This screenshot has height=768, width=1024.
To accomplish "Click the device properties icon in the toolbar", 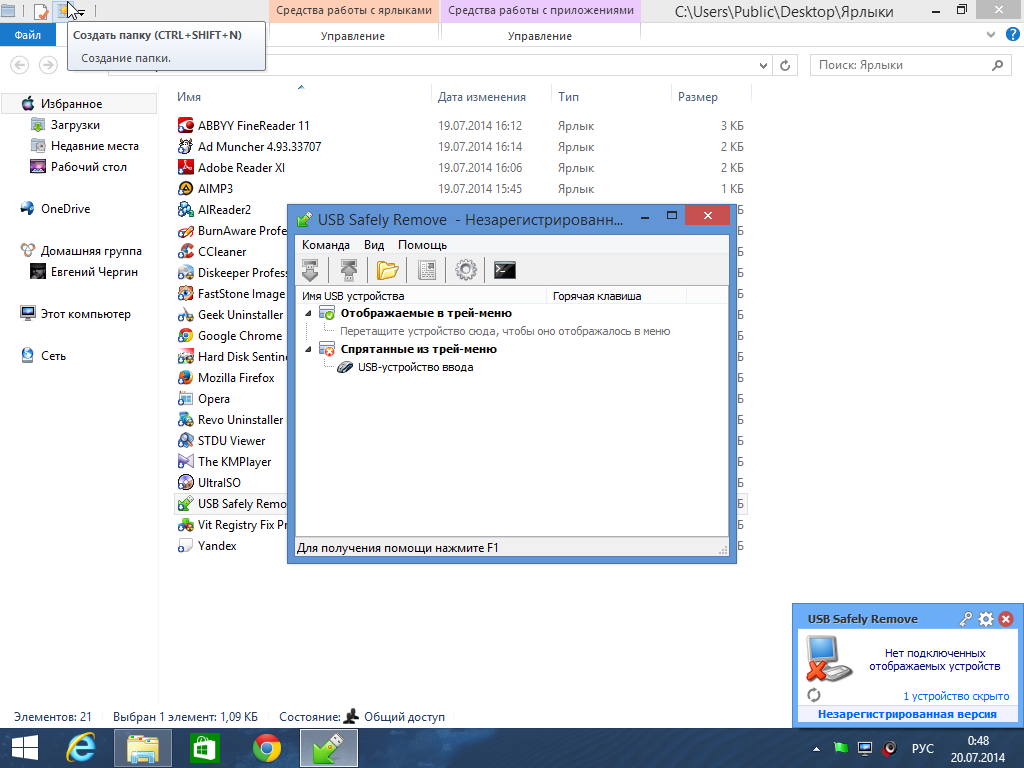I will 427,269.
